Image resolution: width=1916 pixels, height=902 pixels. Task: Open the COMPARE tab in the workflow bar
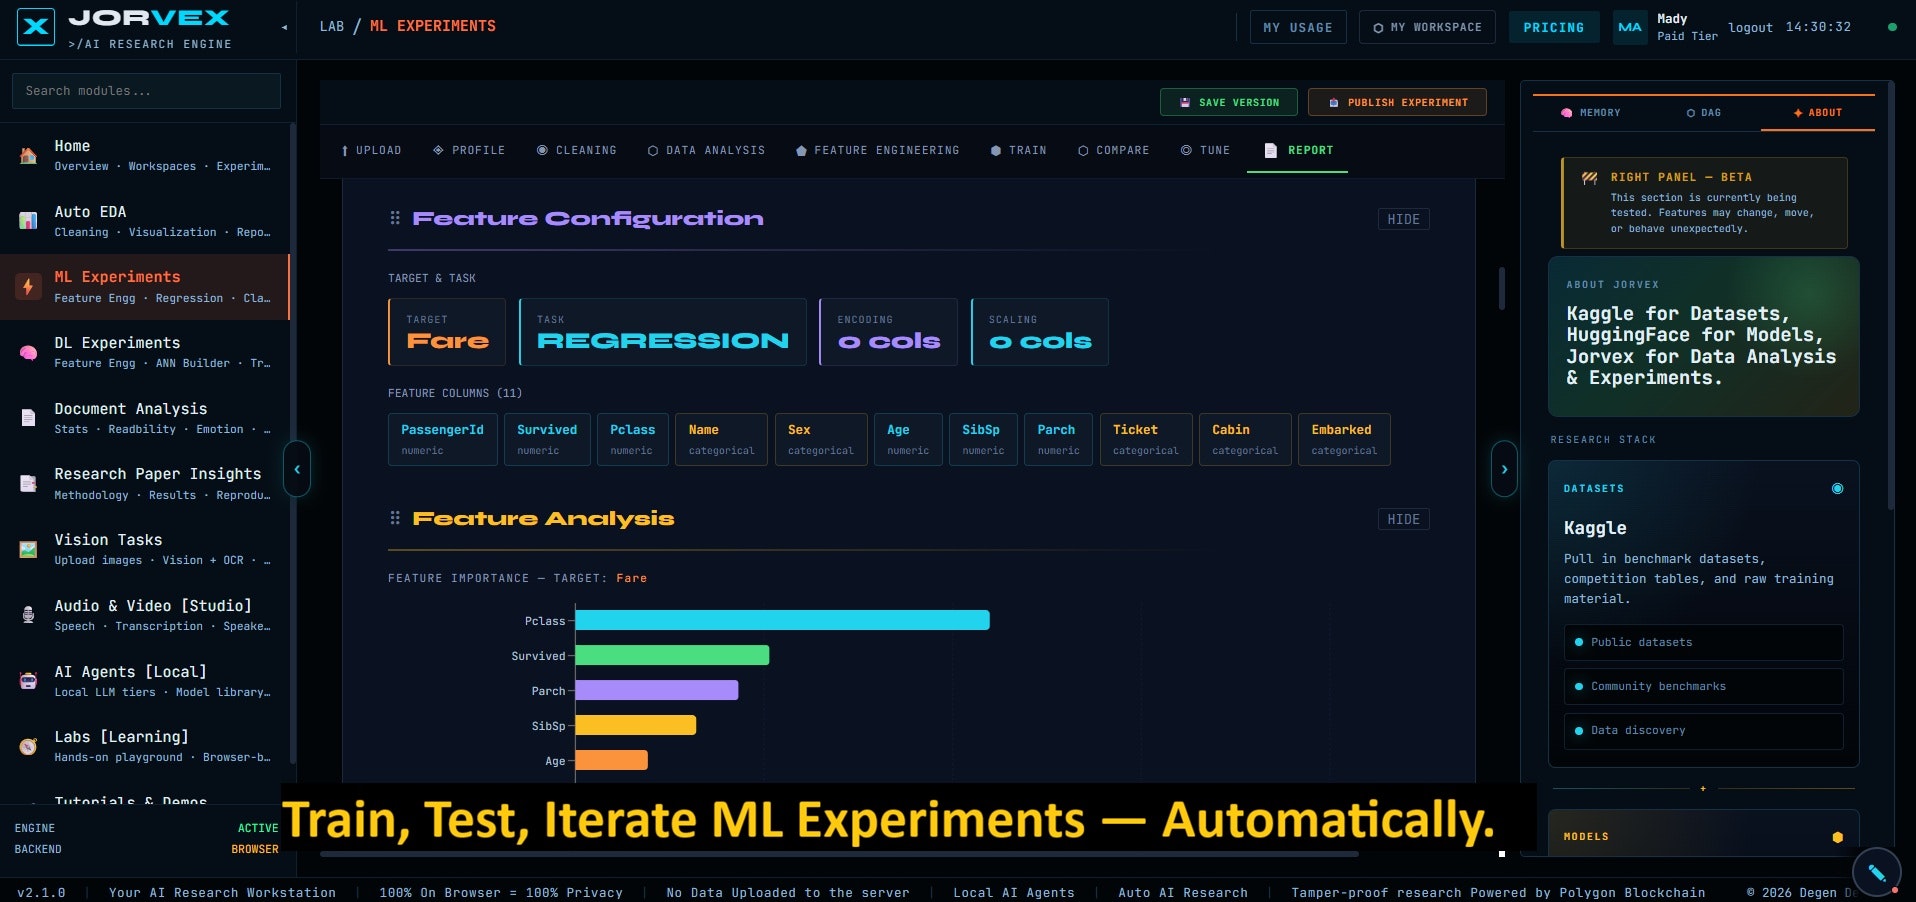point(1113,150)
